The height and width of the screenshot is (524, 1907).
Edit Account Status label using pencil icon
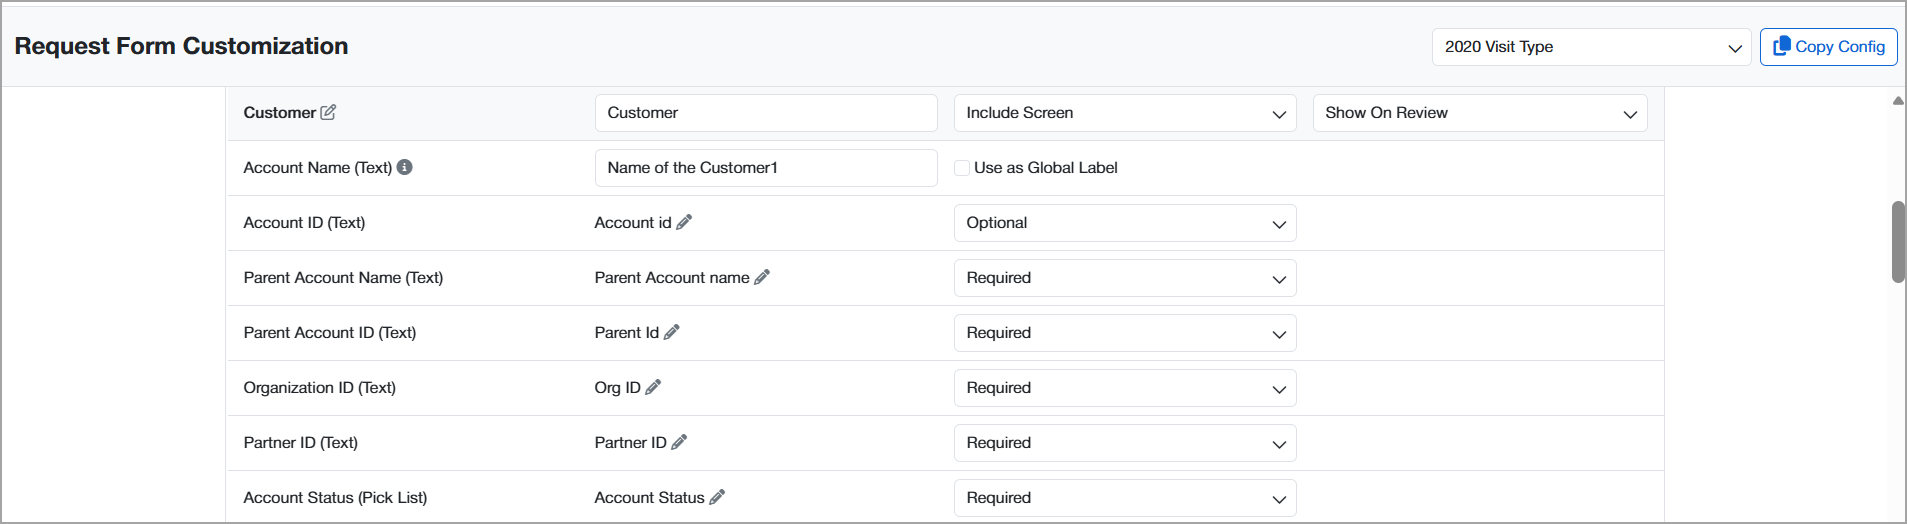click(x=717, y=497)
